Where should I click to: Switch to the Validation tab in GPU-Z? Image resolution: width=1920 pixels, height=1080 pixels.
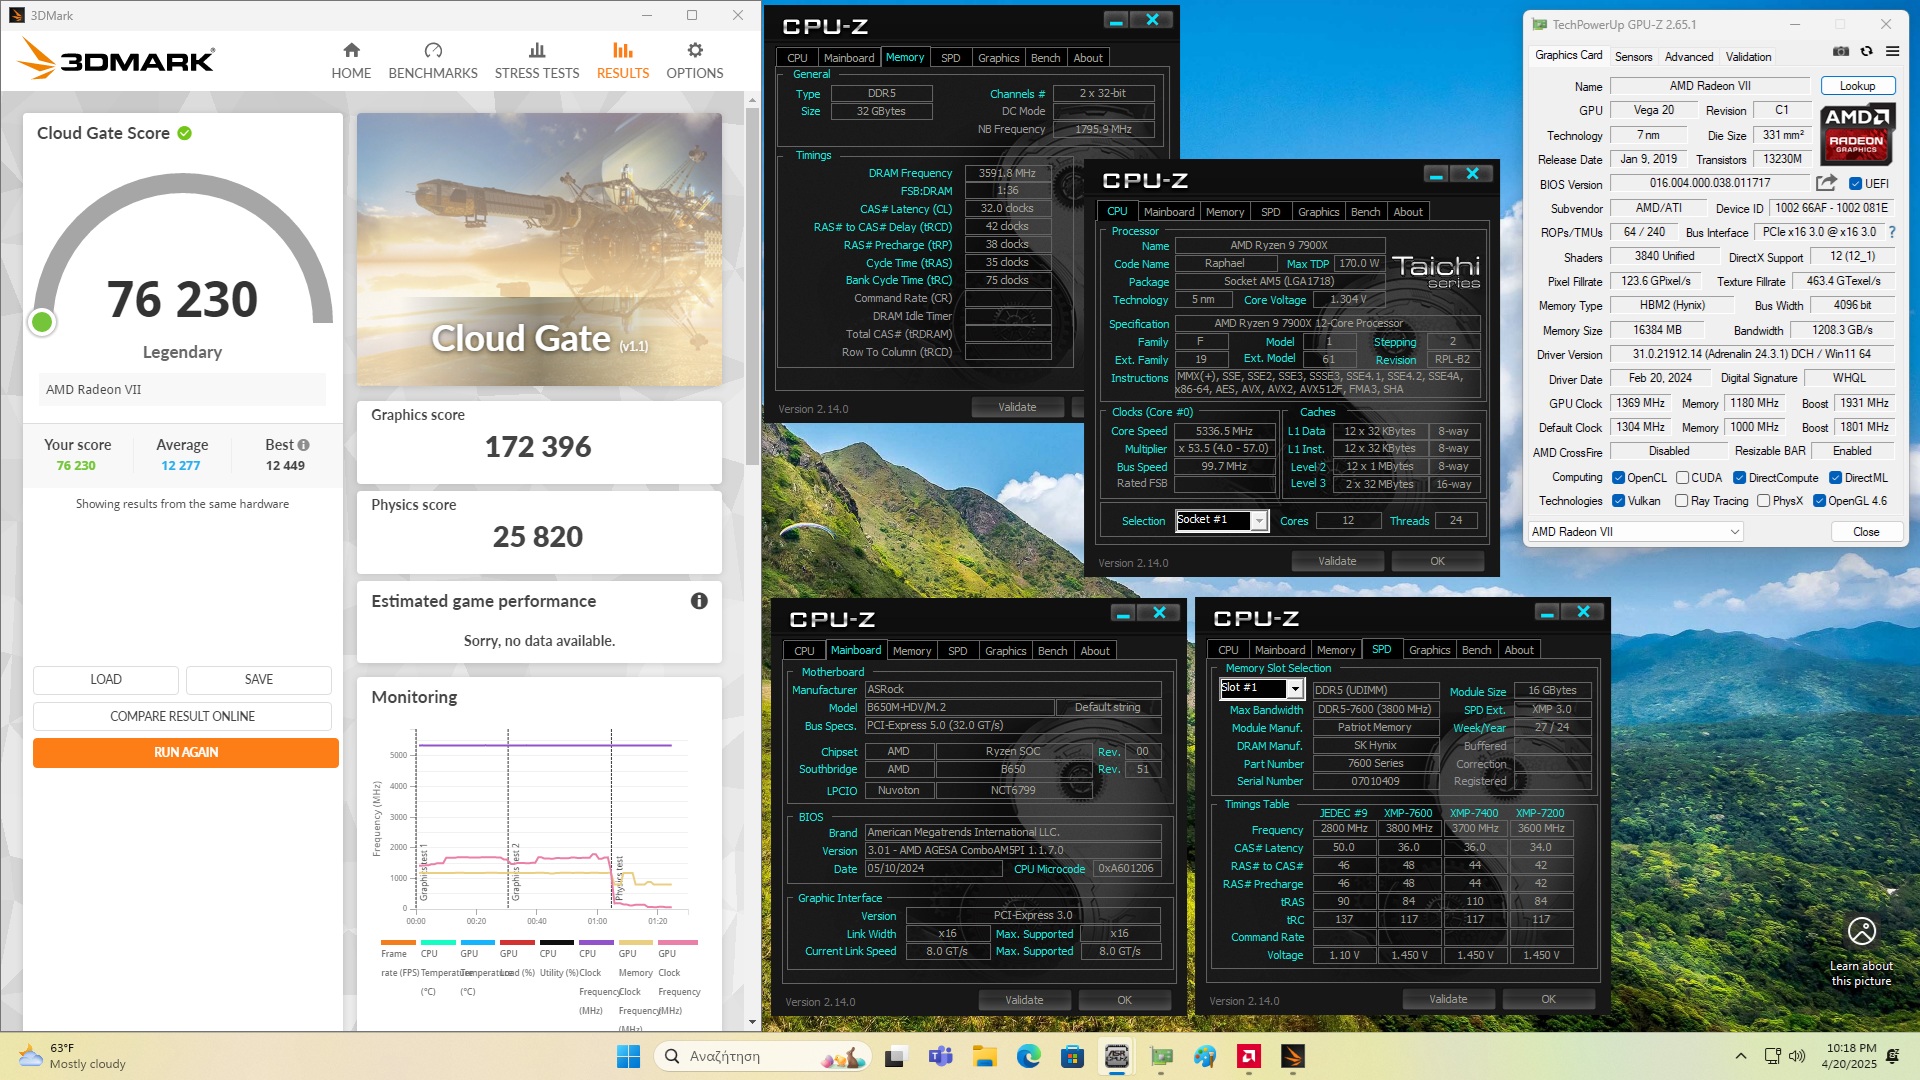(1748, 57)
